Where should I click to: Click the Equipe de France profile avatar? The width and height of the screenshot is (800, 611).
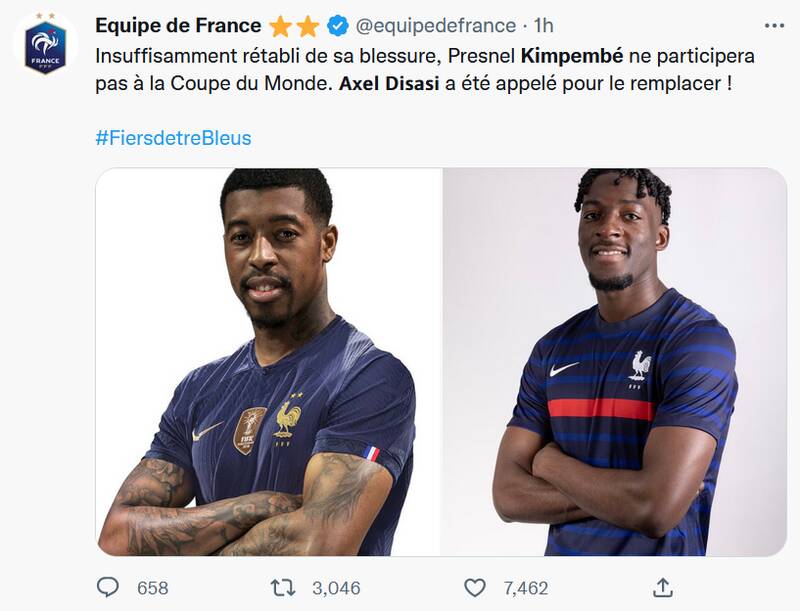click(45, 44)
